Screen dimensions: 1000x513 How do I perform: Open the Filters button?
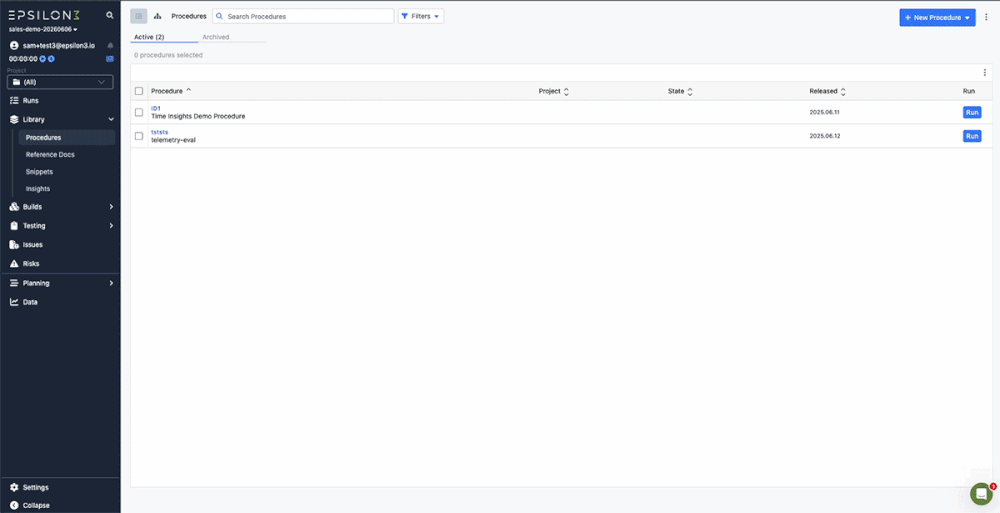421,16
